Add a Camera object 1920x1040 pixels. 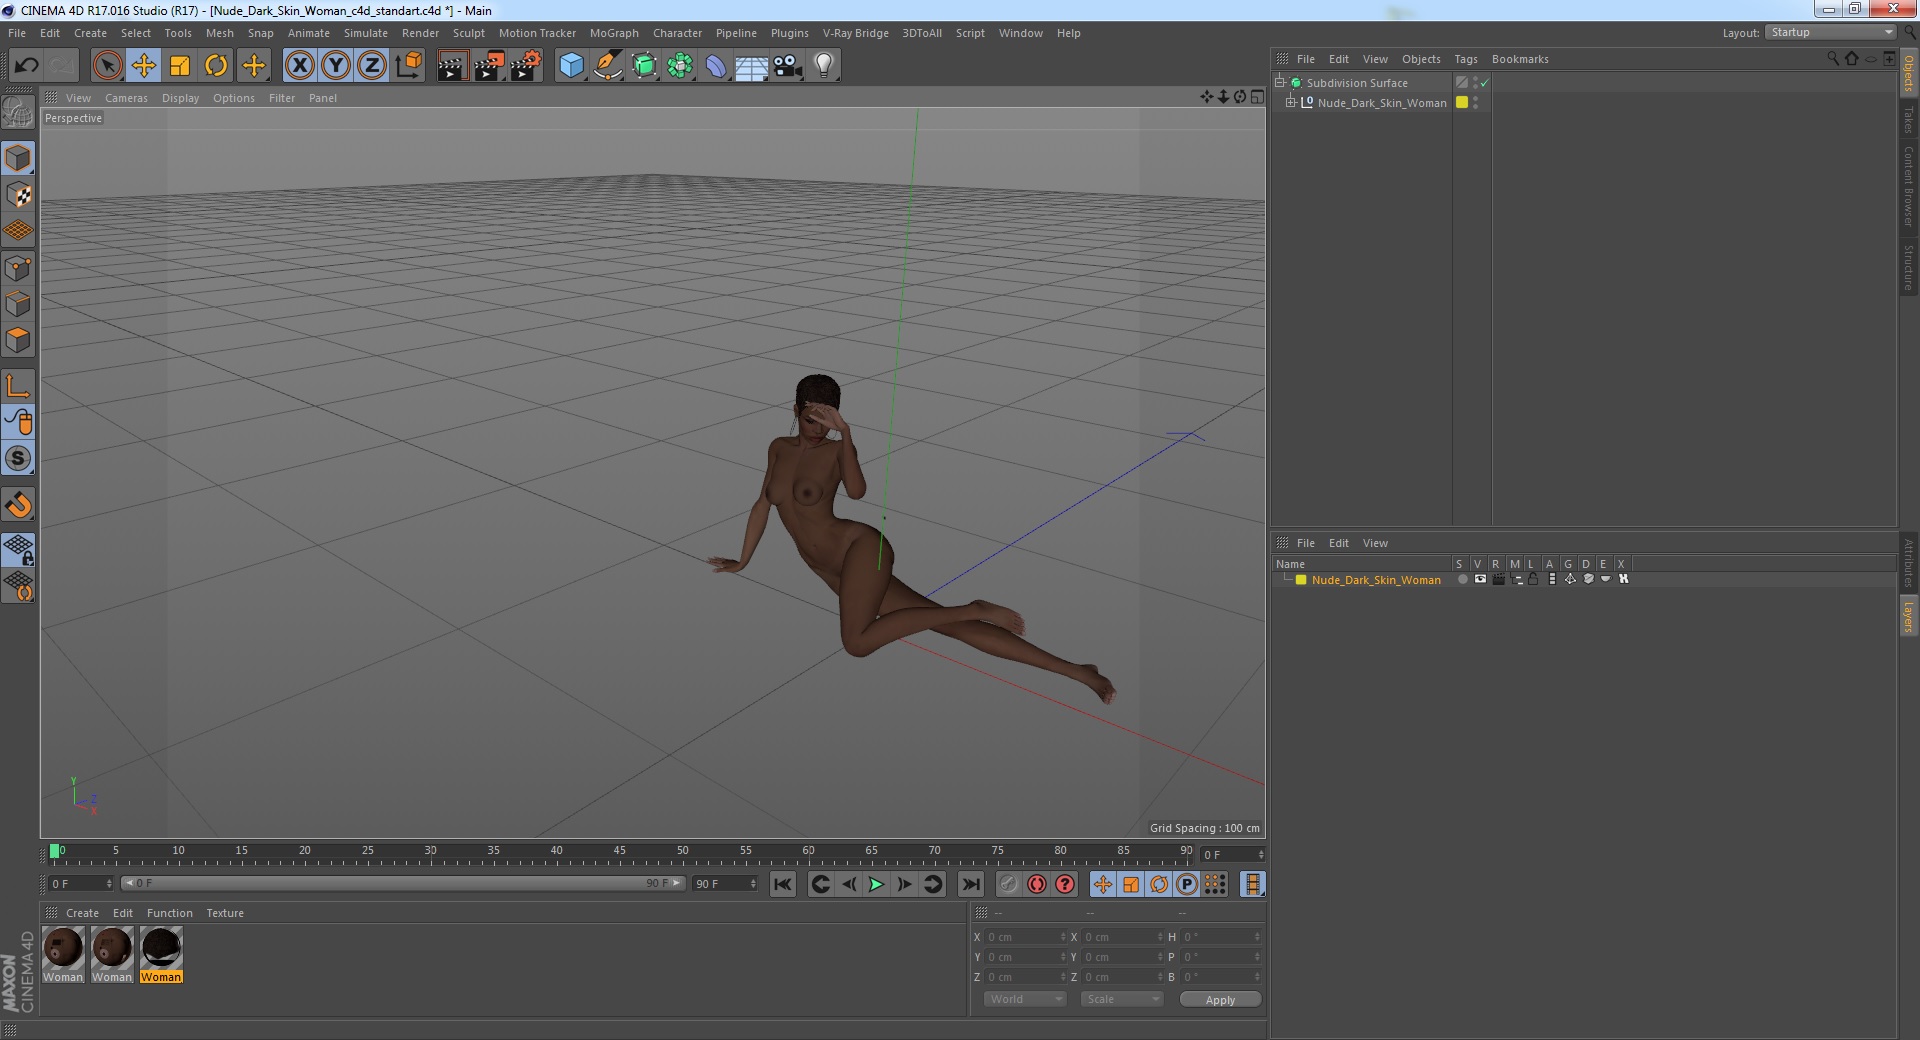[788, 66]
